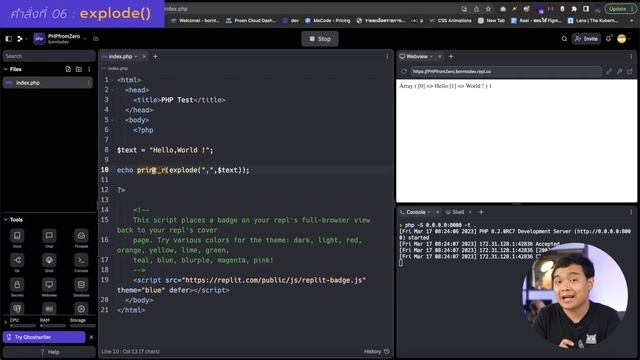Invite collaborators to the repl

(587, 39)
